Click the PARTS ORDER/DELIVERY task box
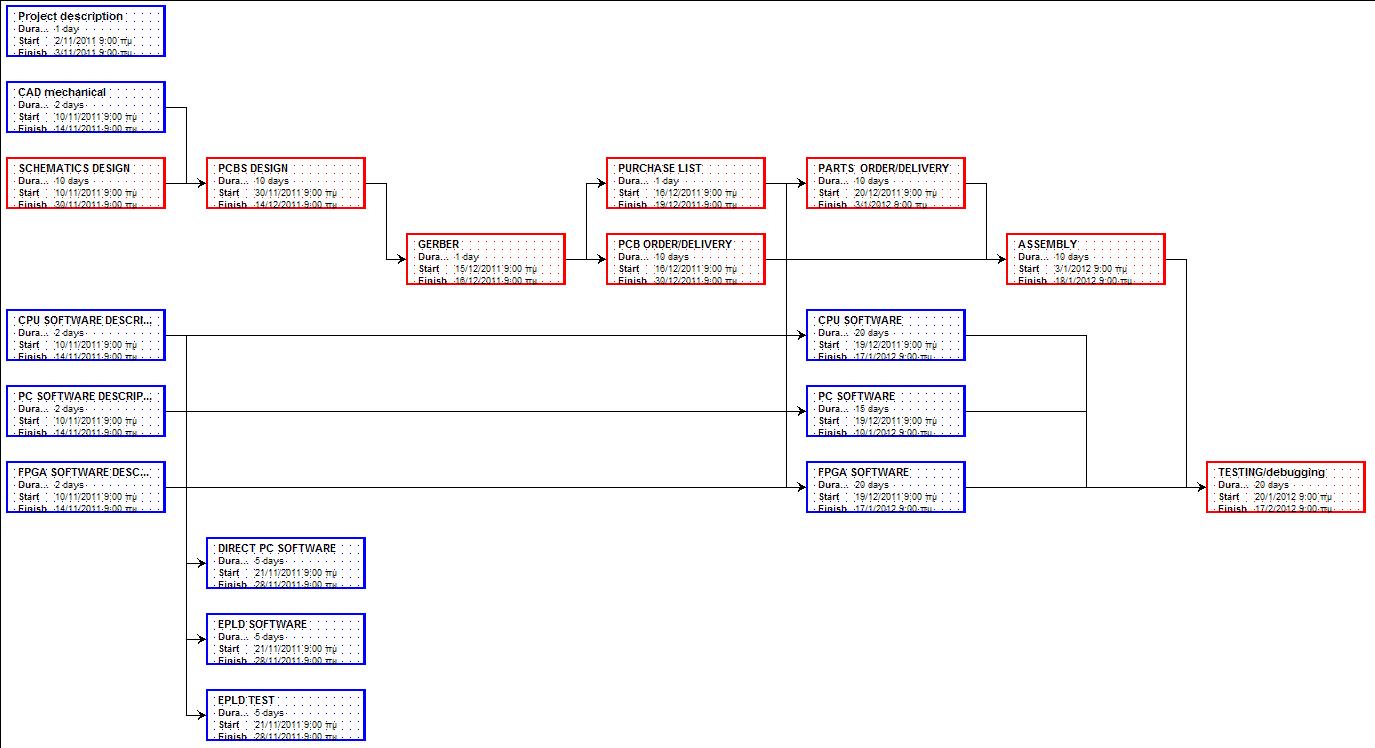The image size is (1375, 748). coord(886,183)
